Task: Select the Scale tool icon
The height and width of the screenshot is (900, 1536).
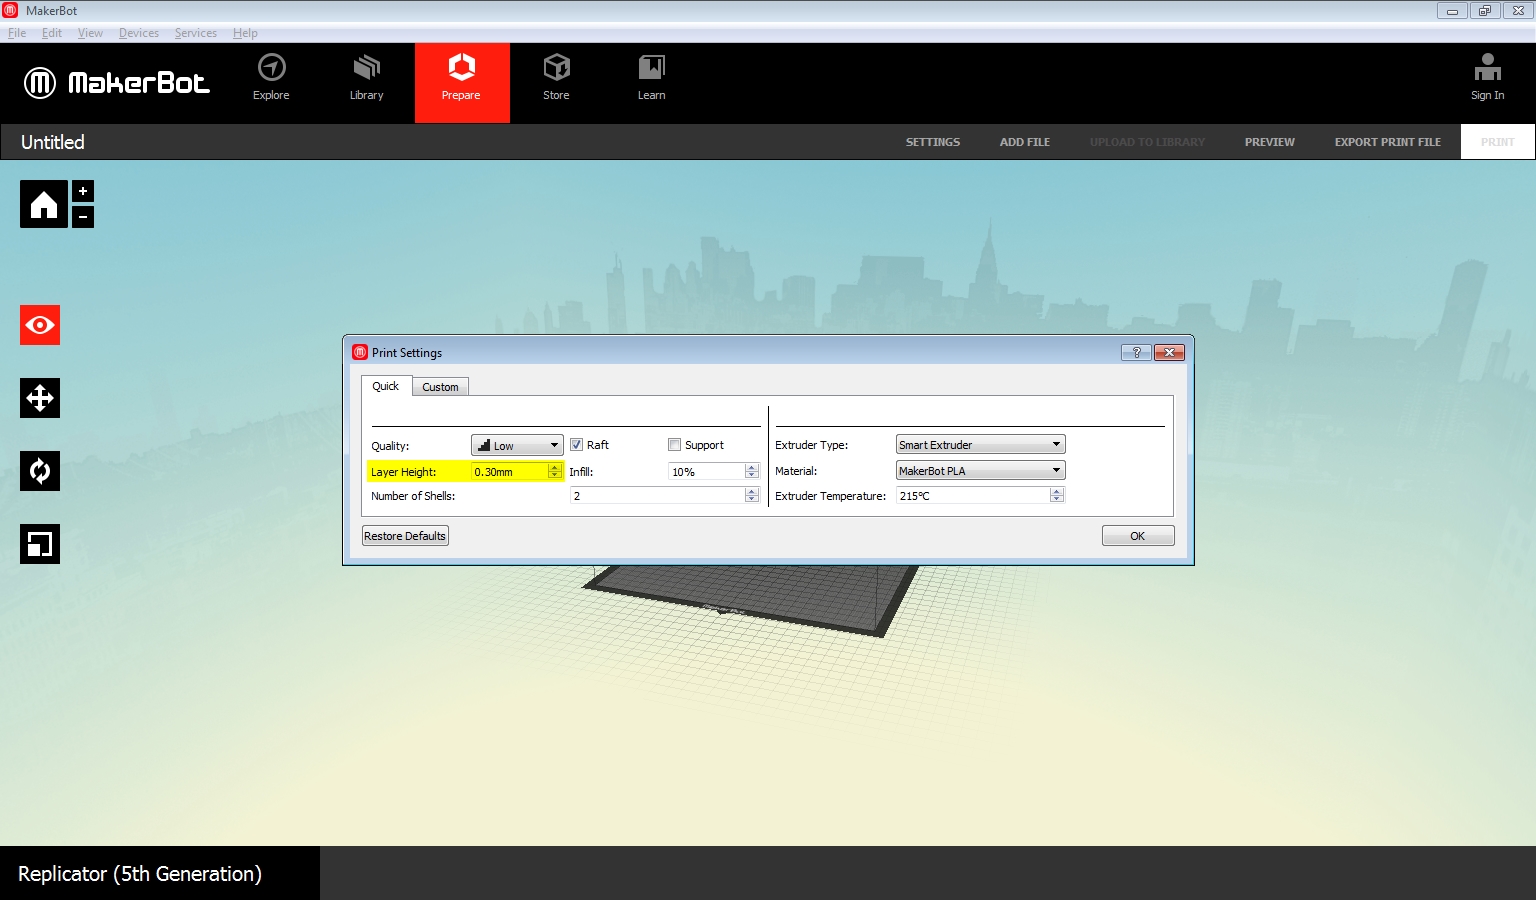Action: point(40,544)
